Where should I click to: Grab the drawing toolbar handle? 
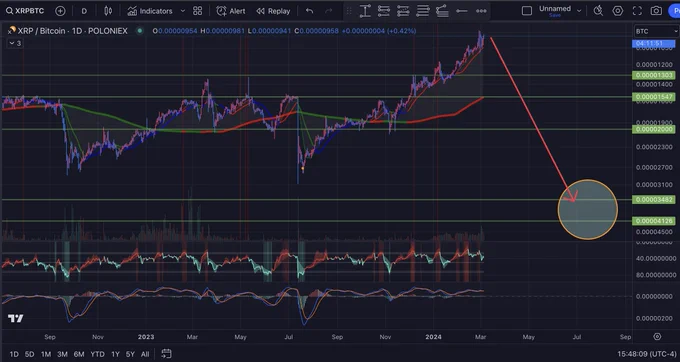(x=349, y=11)
